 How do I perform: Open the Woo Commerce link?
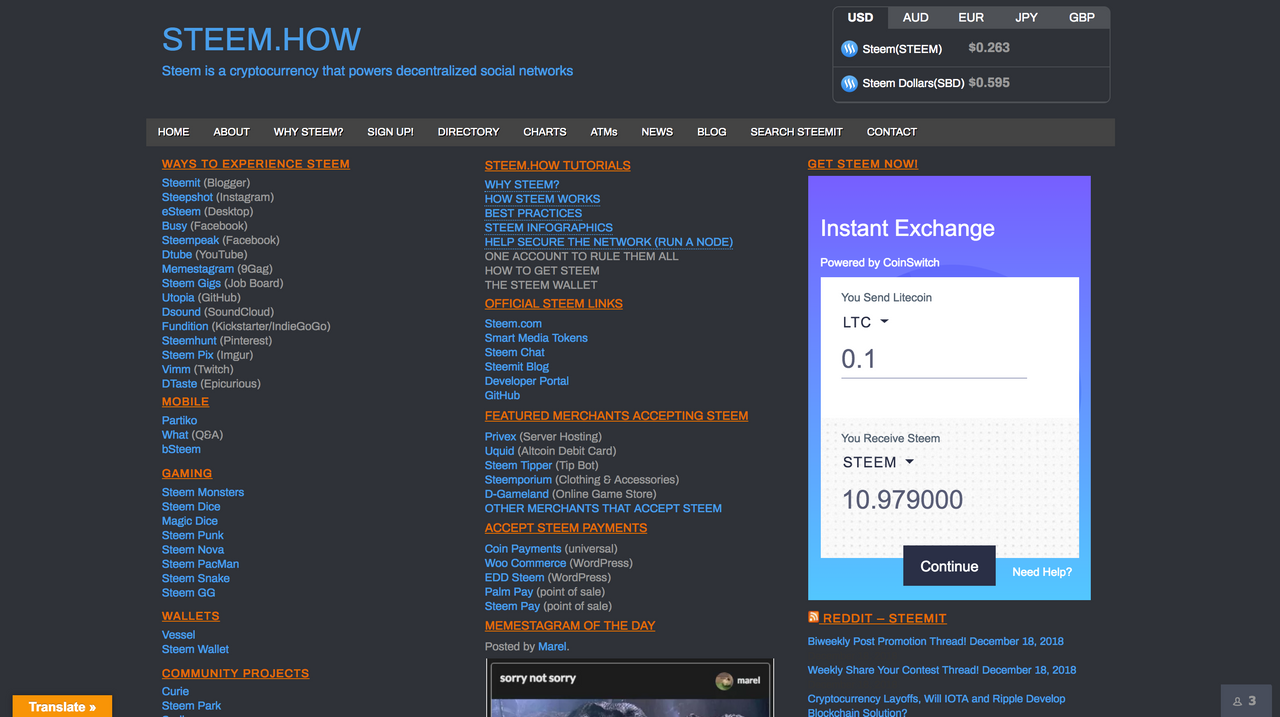click(x=525, y=563)
